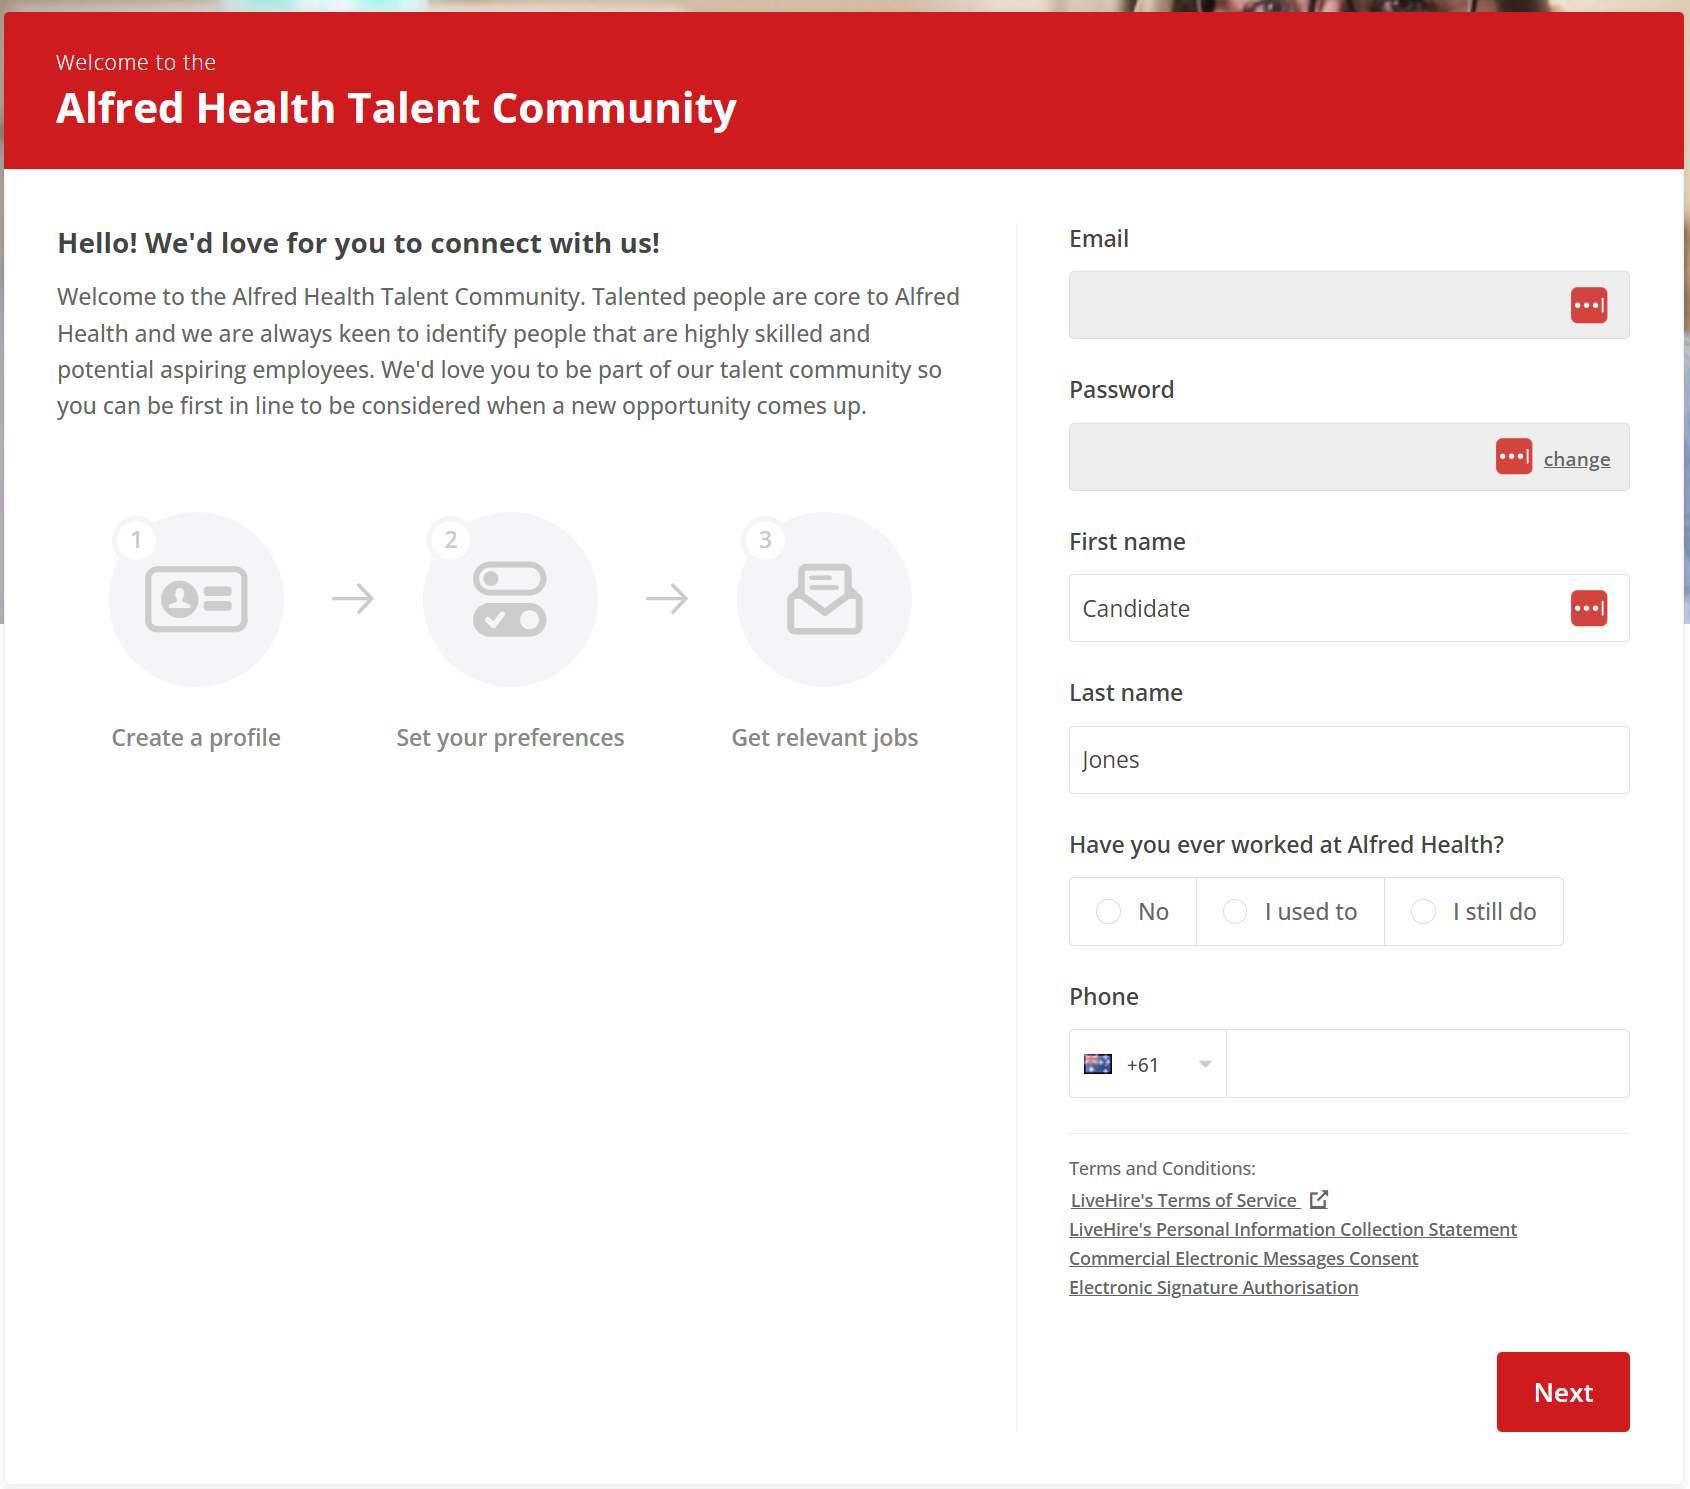Select the "No" radio option
The width and height of the screenshot is (1690, 1489).
(1108, 912)
